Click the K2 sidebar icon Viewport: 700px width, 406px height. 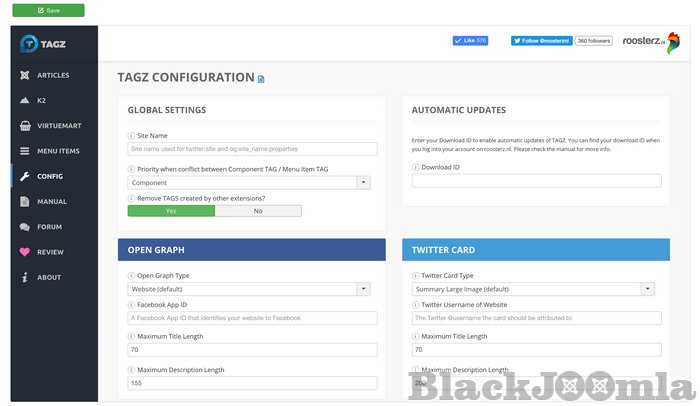[24, 101]
